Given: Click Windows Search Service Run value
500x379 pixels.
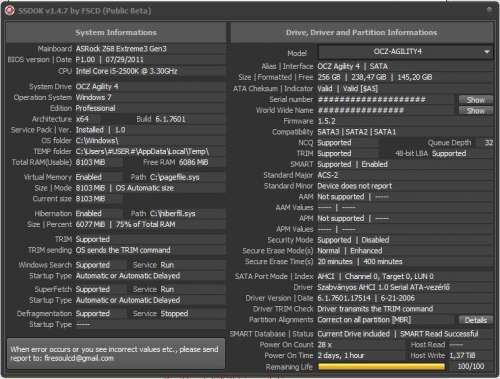Looking at the screenshot, I should pyautogui.click(x=167, y=265).
